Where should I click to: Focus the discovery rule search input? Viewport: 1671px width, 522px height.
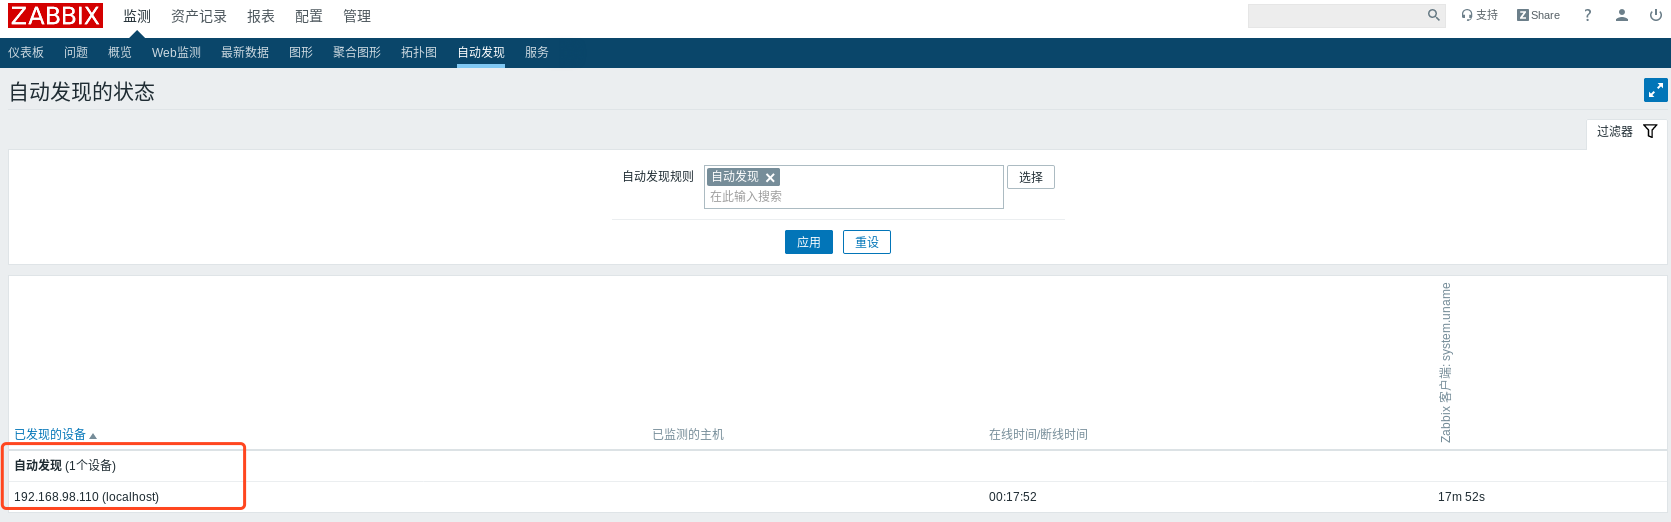pos(850,197)
